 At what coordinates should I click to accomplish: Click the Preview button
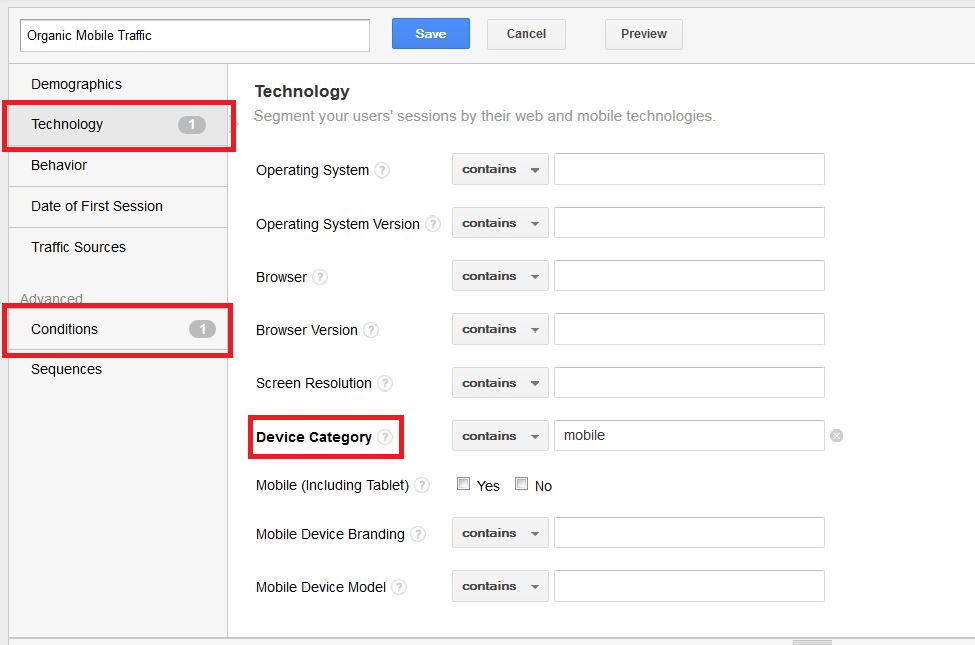click(x=644, y=34)
